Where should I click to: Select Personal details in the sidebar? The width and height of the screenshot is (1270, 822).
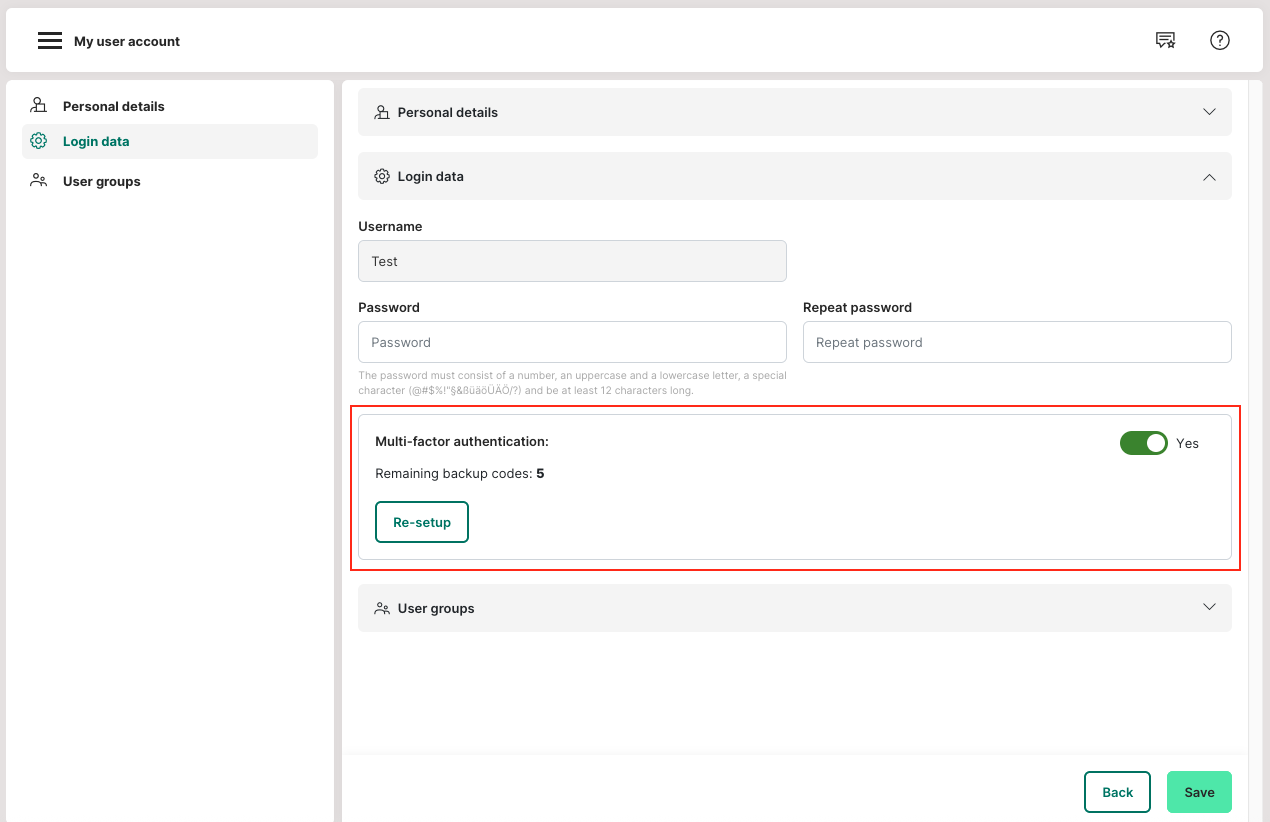[113, 106]
